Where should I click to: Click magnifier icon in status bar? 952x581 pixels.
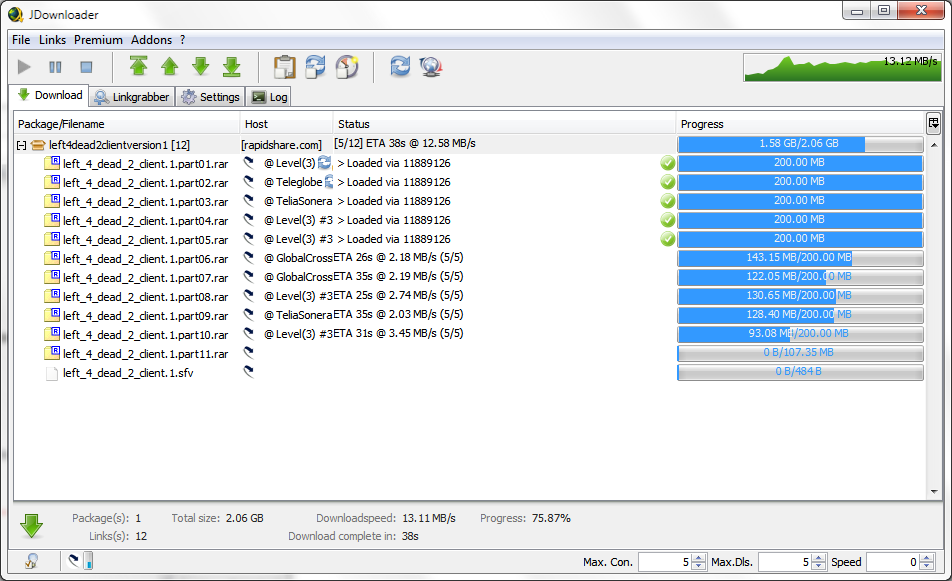32,561
